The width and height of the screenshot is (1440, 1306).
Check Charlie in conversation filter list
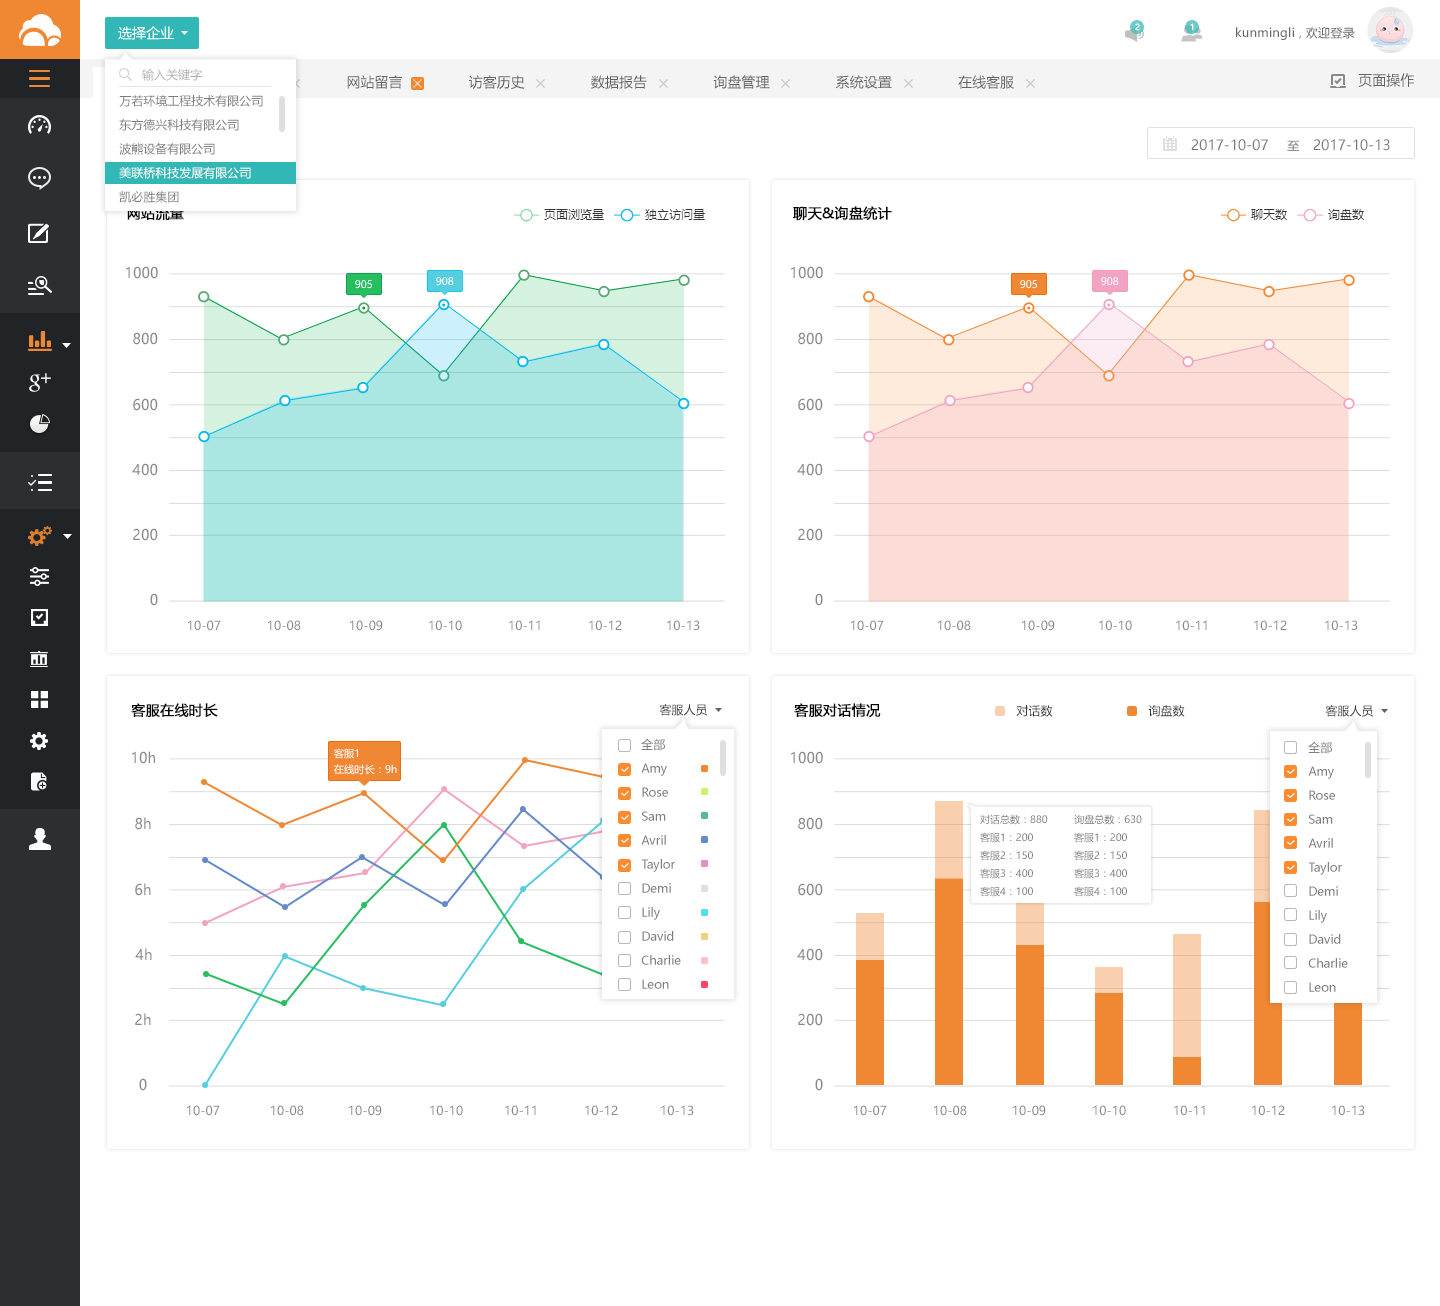[x=1291, y=963]
